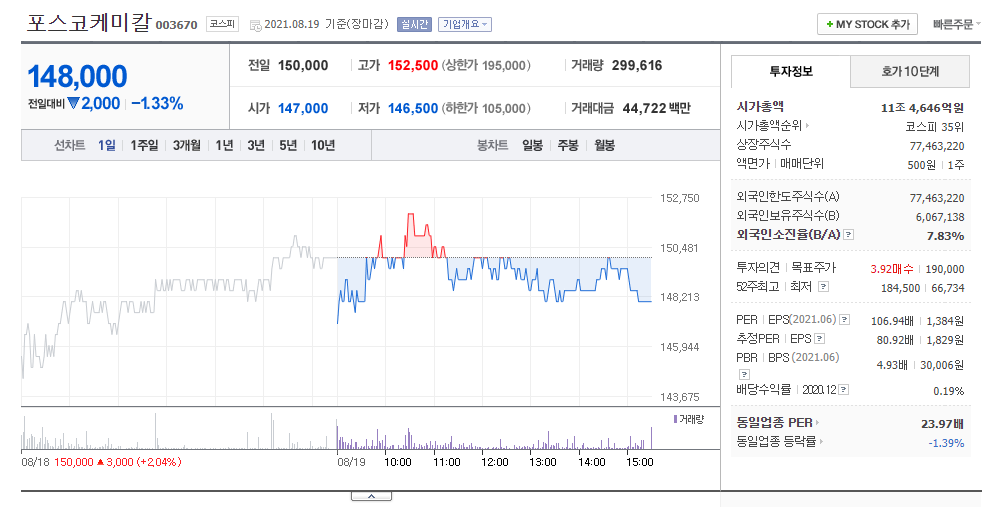This screenshot has height=507, width=1003.
Task: Click the 시가 value 147,000
Action: click(x=303, y=108)
